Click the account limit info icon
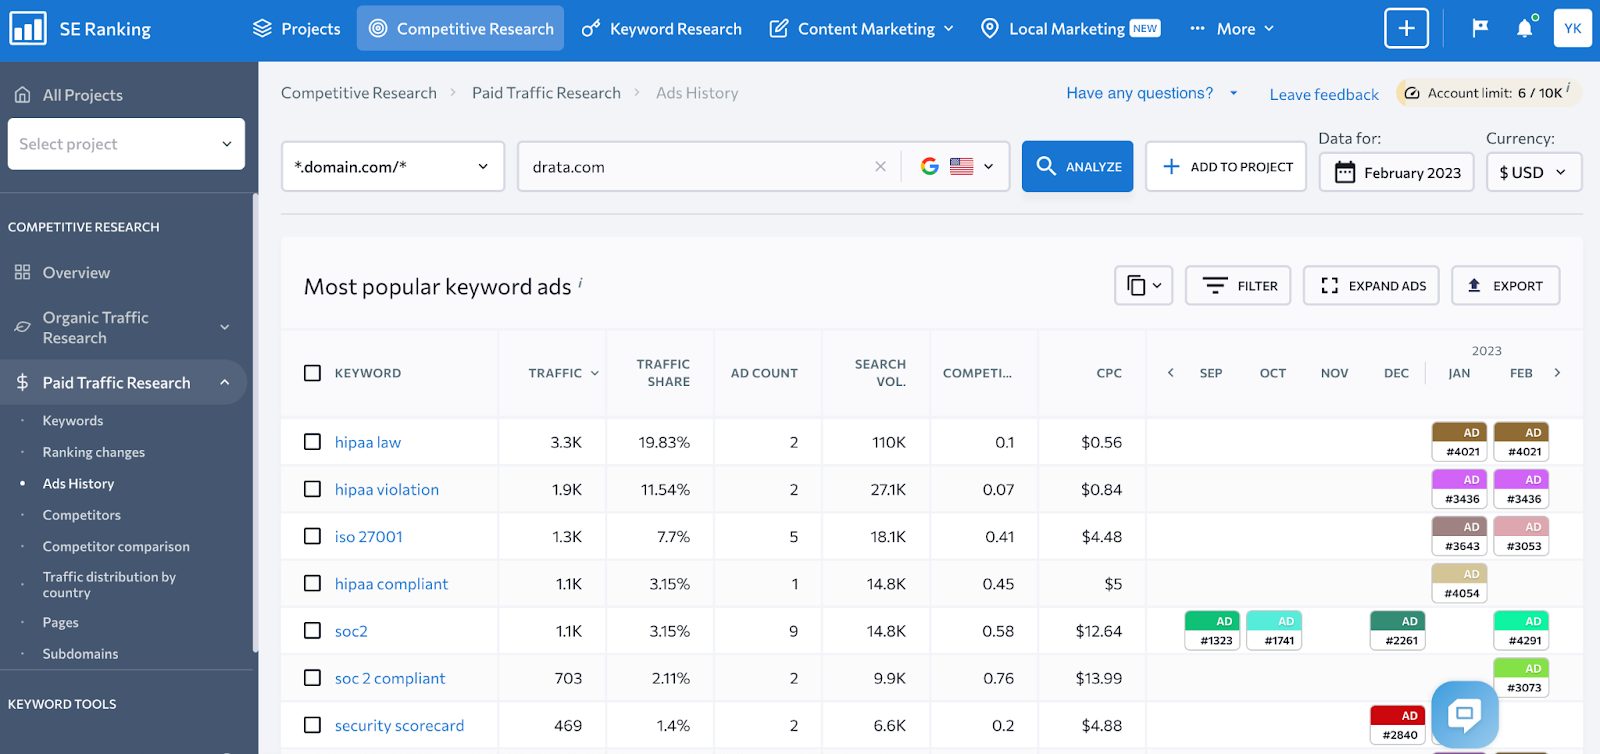Image resolution: width=1600 pixels, height=754 pixels. coord(1568,88)
